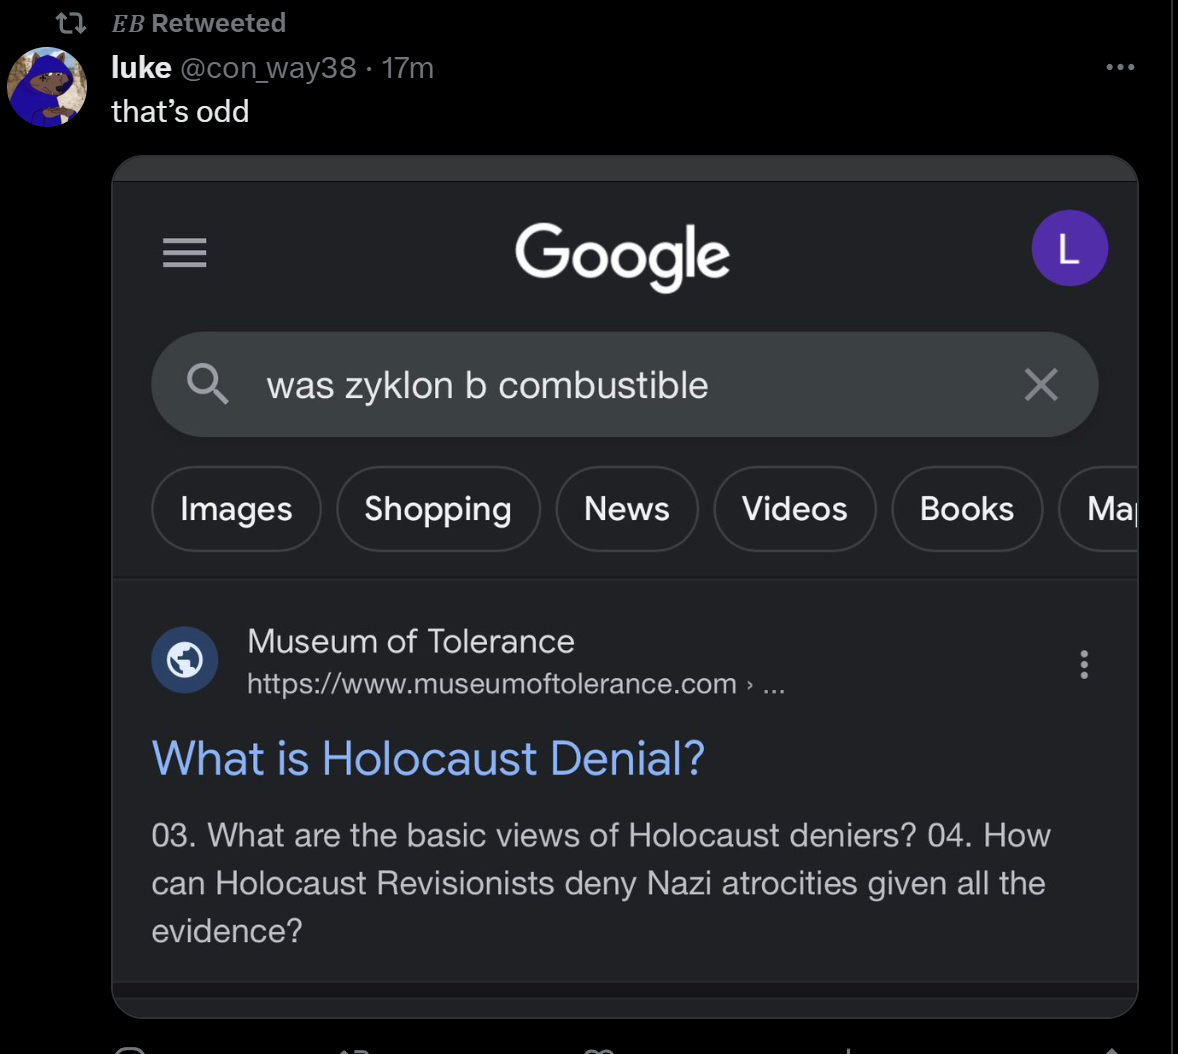
Task: Click the Museum of Tolerance globe favicon
Action: (x=185, y=660)
